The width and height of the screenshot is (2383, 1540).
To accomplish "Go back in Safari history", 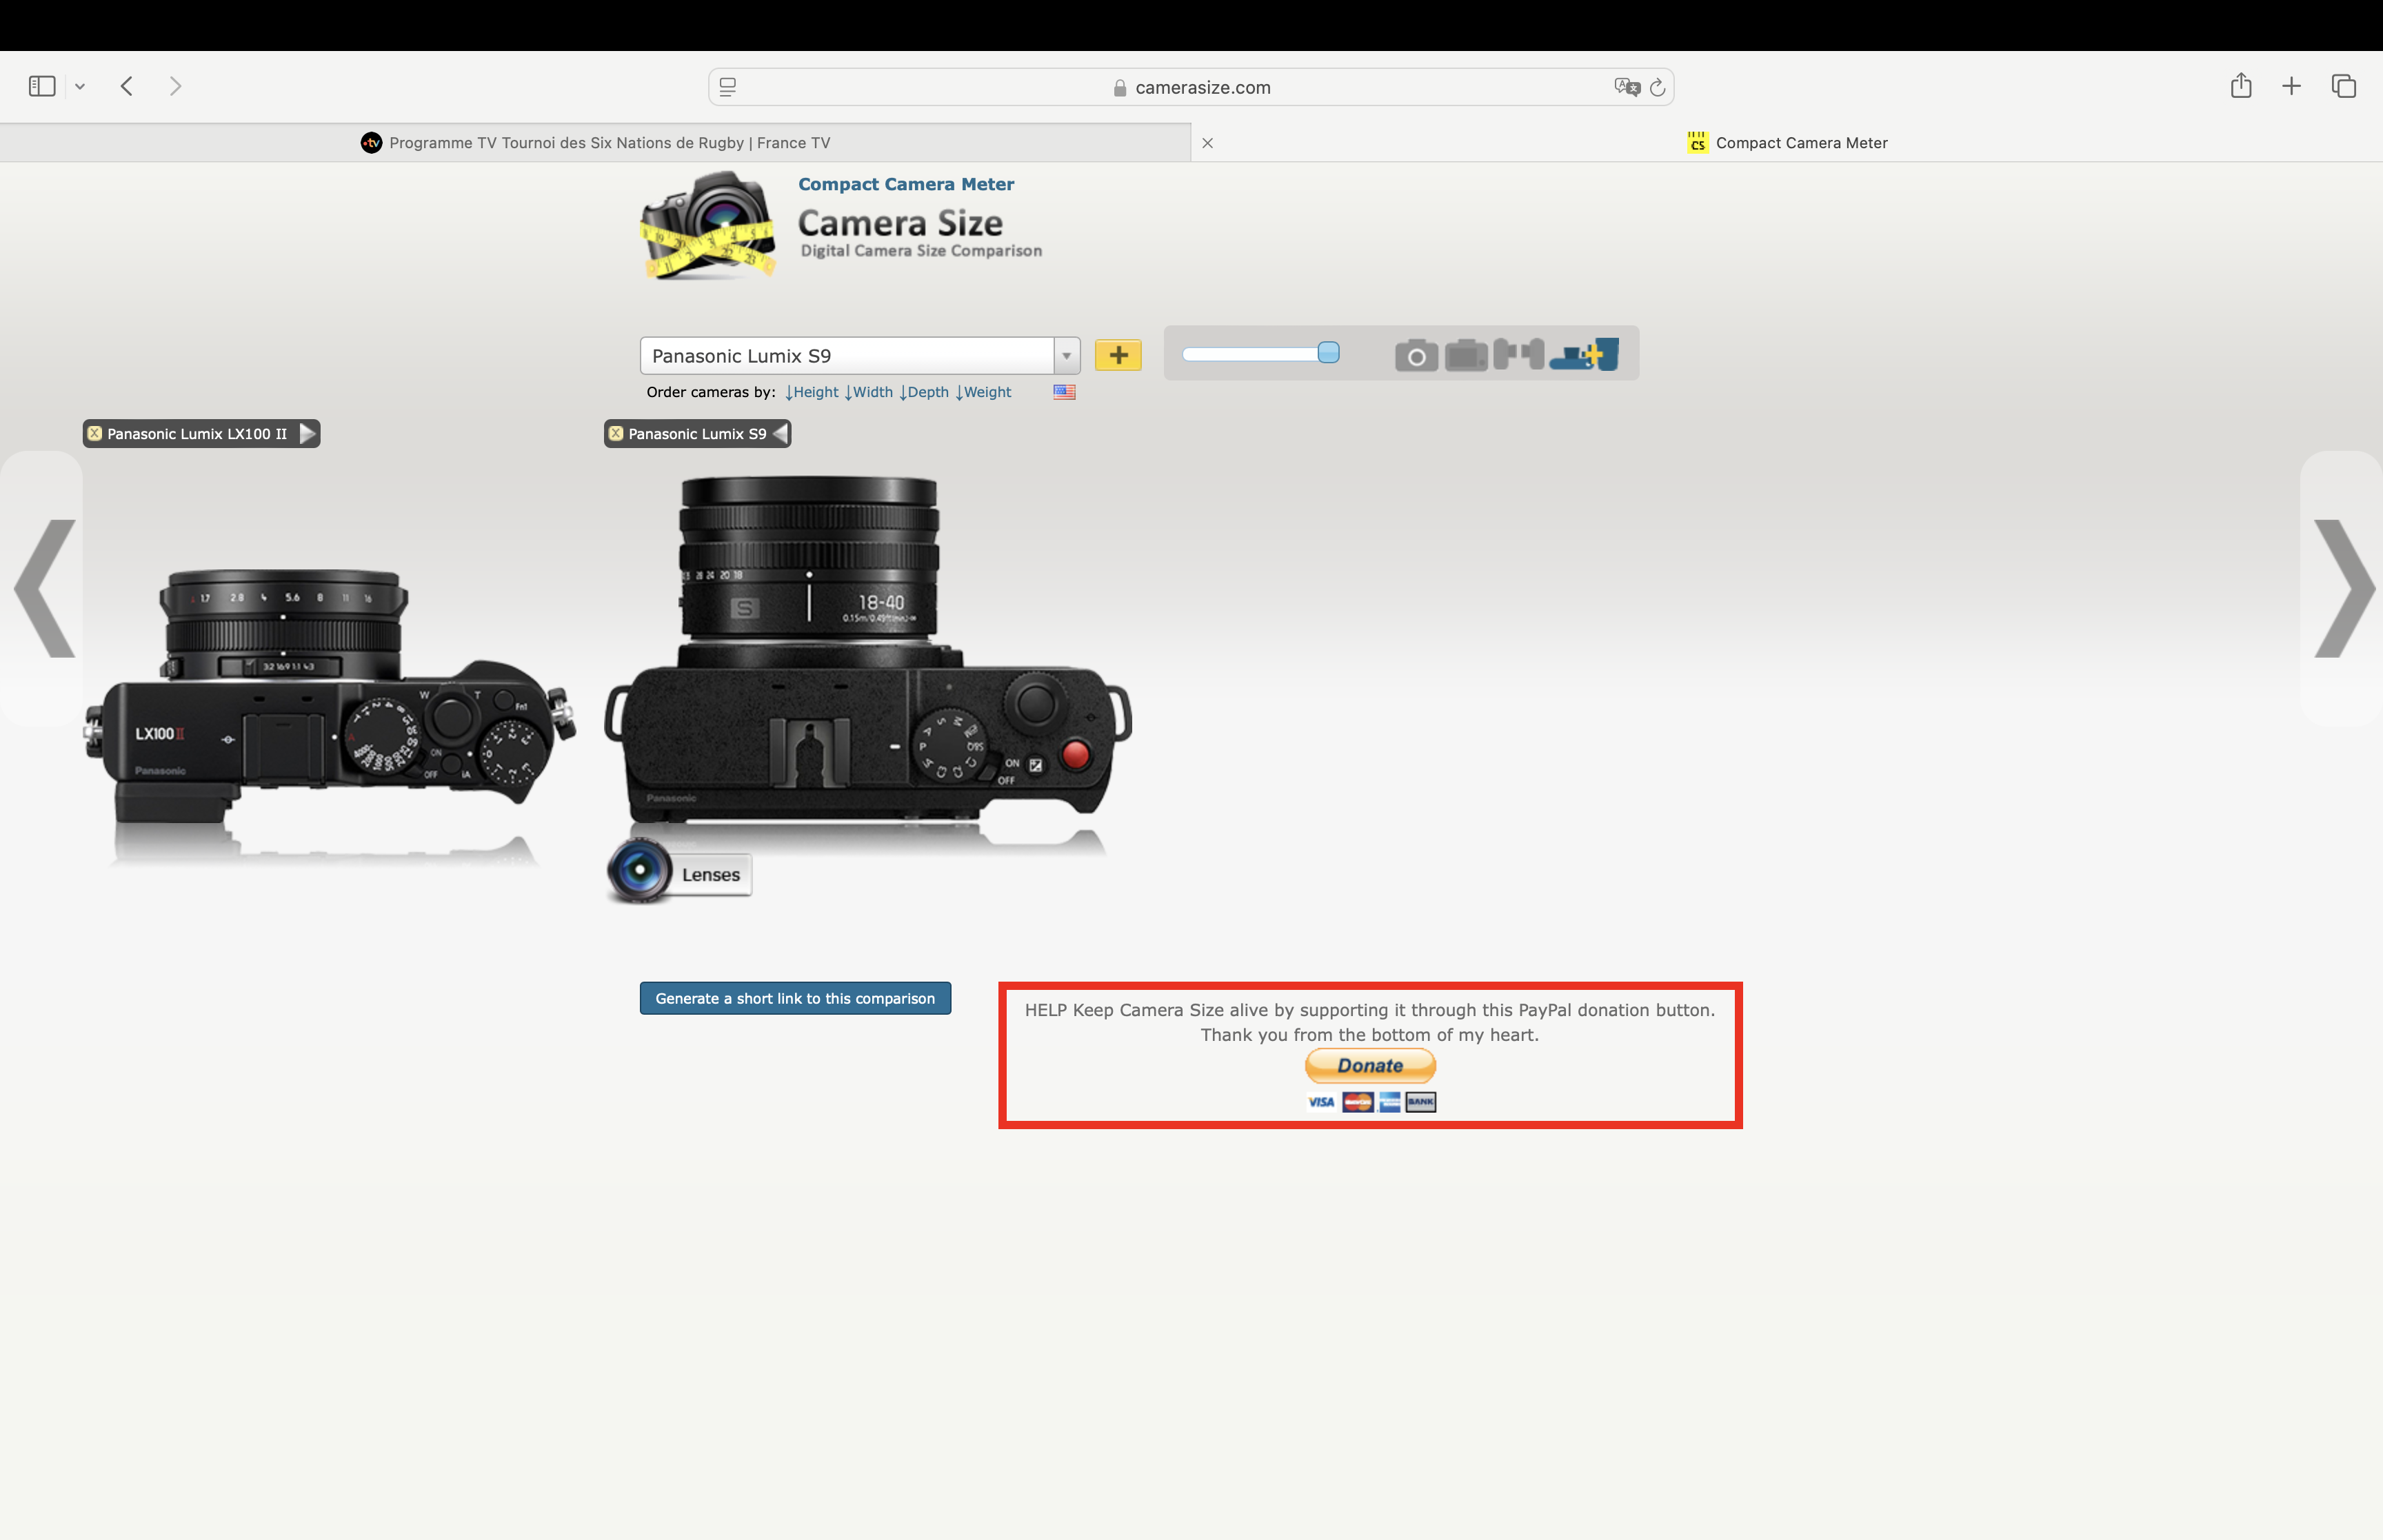I will pyautogui.click(x=126, y=86).
